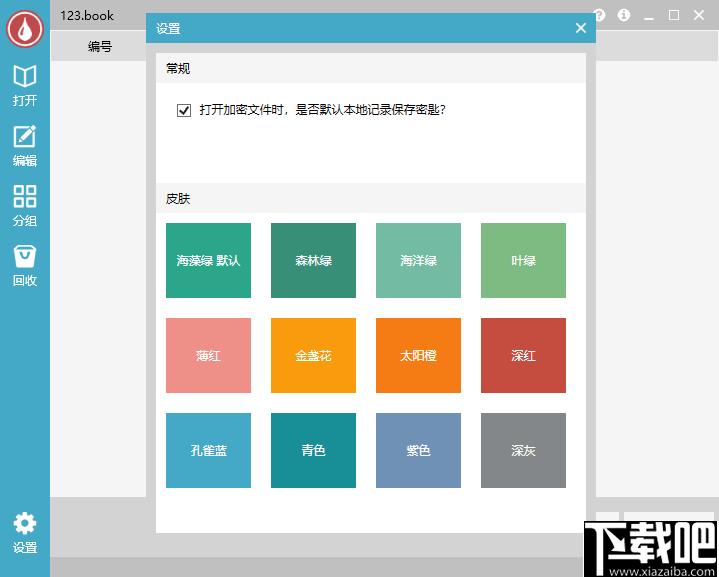The height and width of the screenshot is (577, 719).
Task: Choose the 叶绿 skin swatch
Action: (x=523, y=261)
